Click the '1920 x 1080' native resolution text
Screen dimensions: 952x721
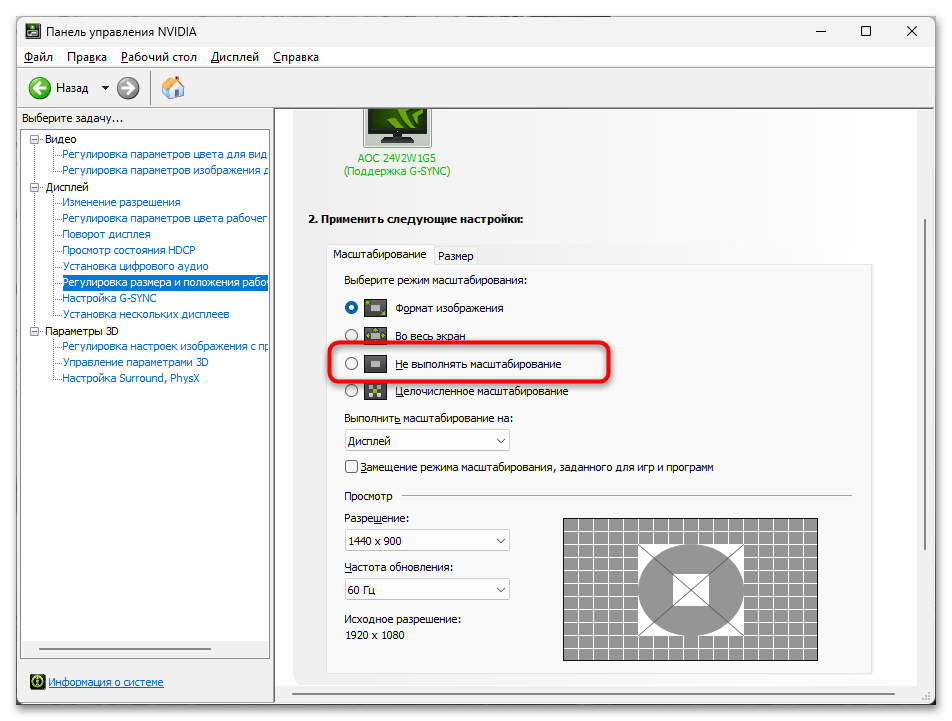point(375,635)
